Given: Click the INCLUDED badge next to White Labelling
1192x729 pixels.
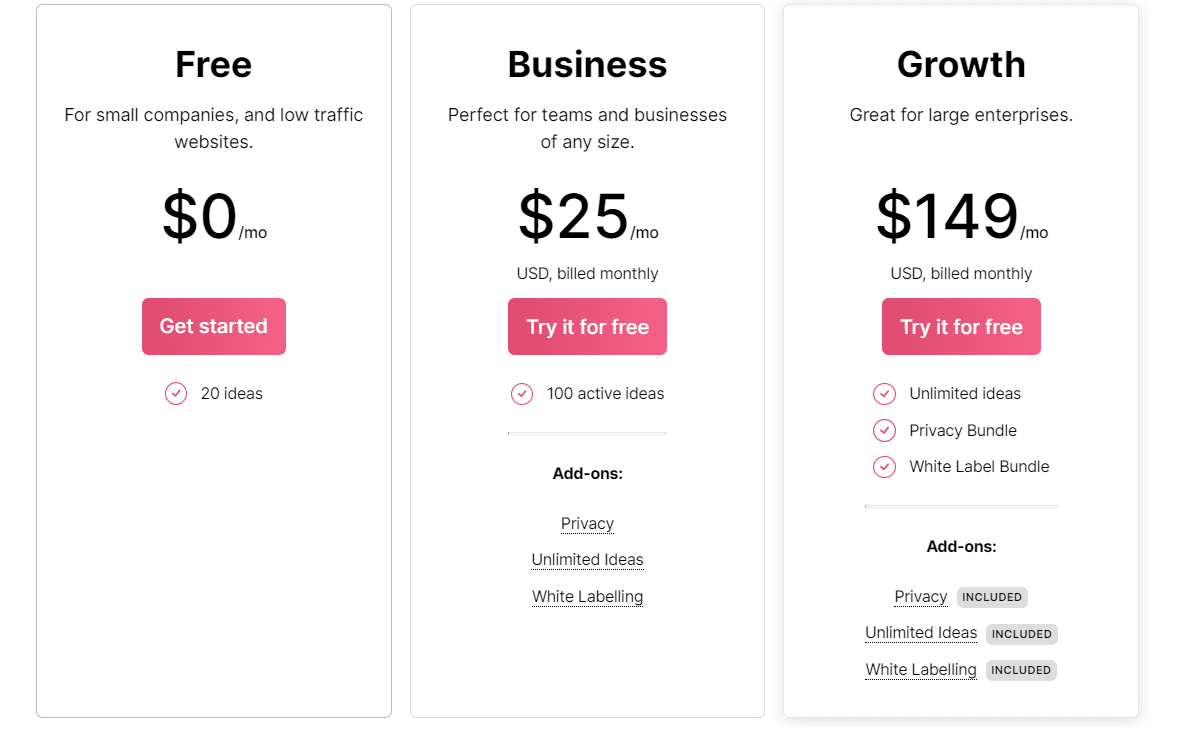Looking at the screenshot, I should [x=1021, y=670].
